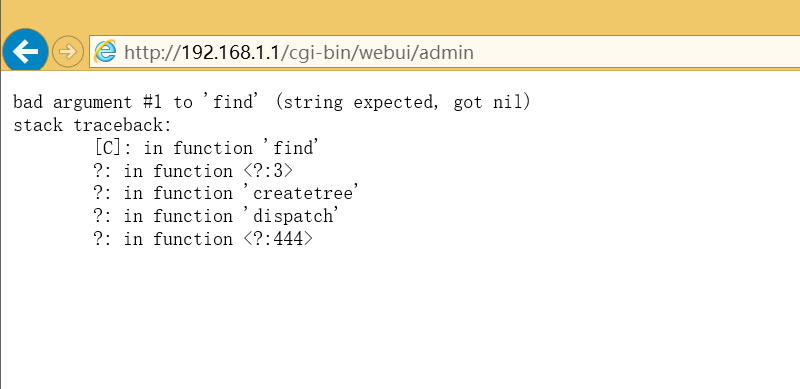Click the 'stack traceback:' line

[92, 125]
